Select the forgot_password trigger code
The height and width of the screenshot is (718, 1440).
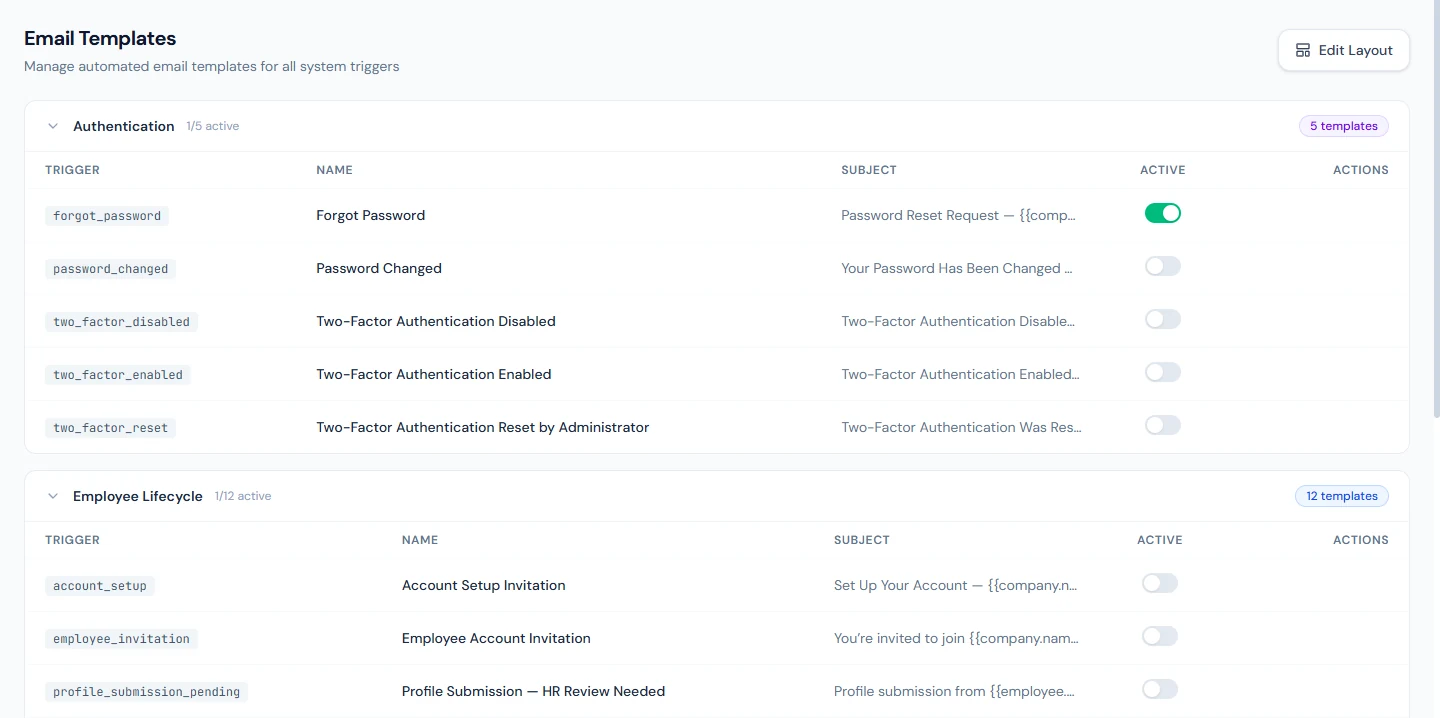coord(107,216)
